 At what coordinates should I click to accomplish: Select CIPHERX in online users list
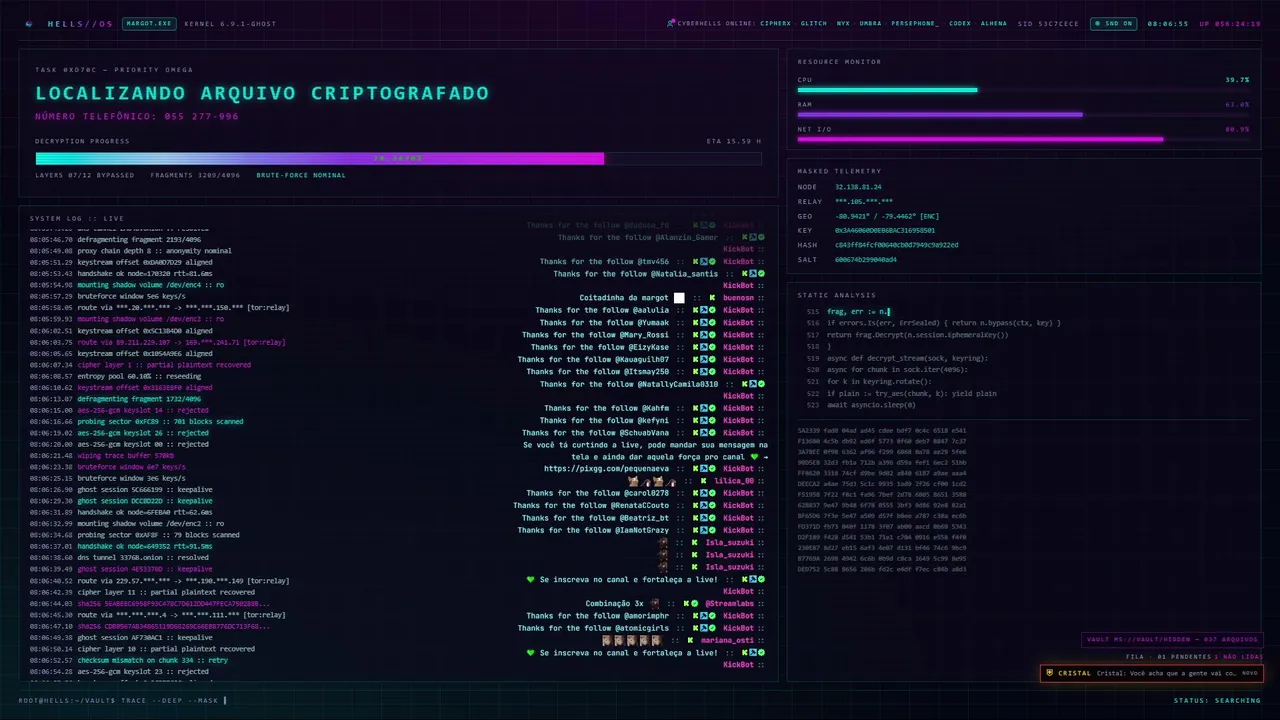pyautogui.click(x=775, y=23)
